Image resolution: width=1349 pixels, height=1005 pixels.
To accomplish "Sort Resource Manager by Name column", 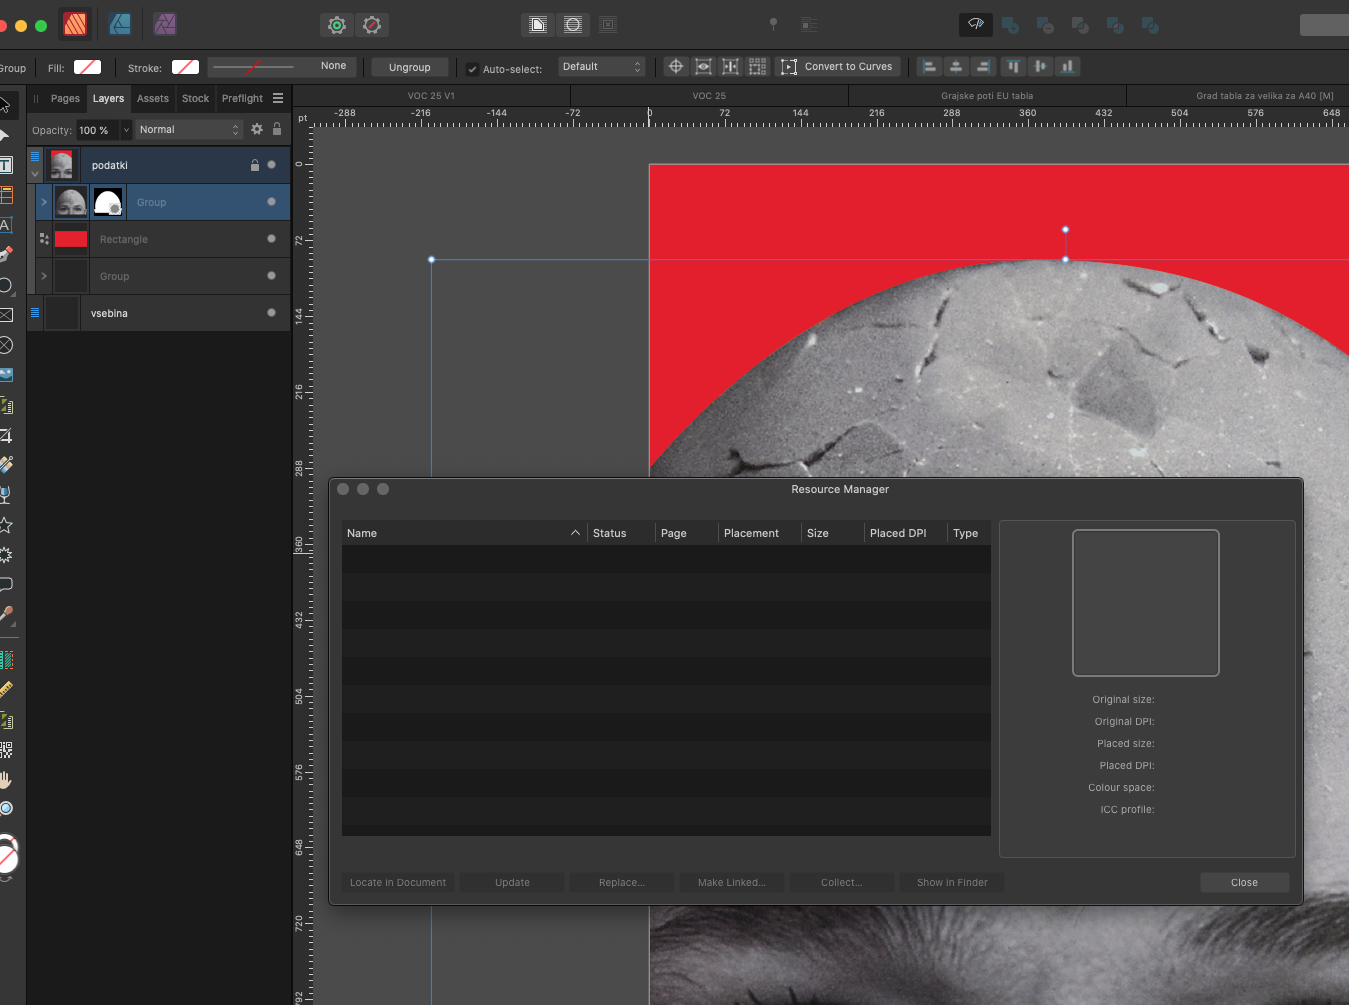I will coord(463,533).
